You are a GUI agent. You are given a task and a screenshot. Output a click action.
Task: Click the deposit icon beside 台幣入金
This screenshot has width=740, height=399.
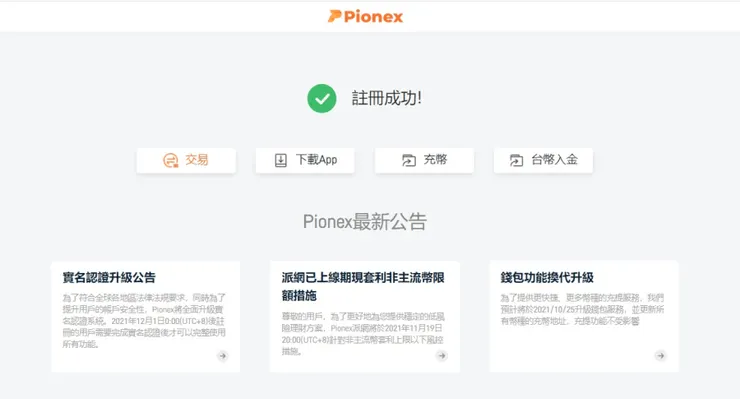[x=516, y=161]
